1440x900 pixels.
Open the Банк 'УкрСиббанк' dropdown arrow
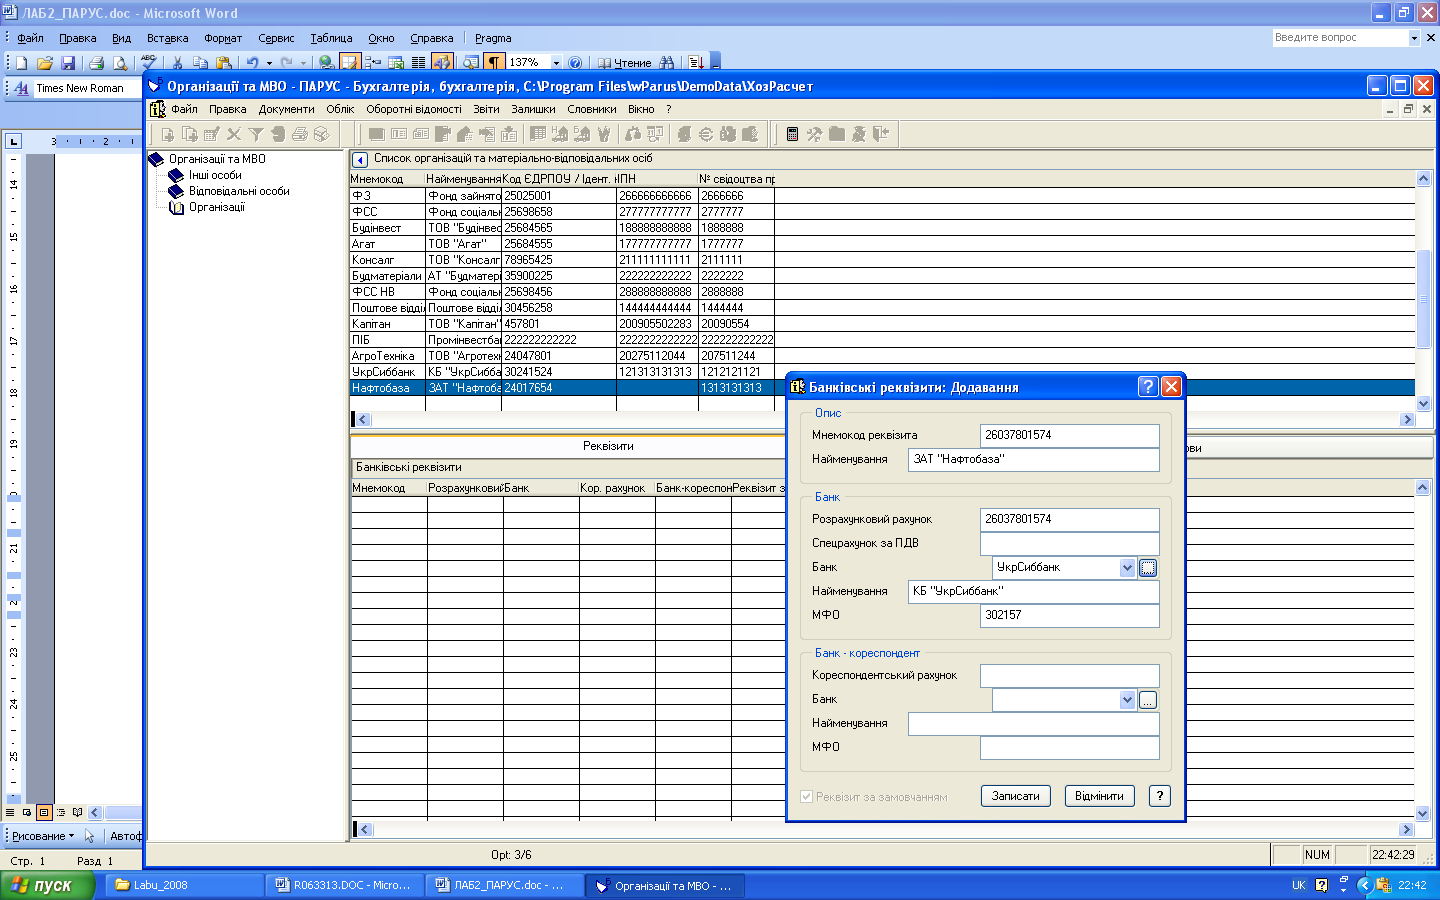1127,567
